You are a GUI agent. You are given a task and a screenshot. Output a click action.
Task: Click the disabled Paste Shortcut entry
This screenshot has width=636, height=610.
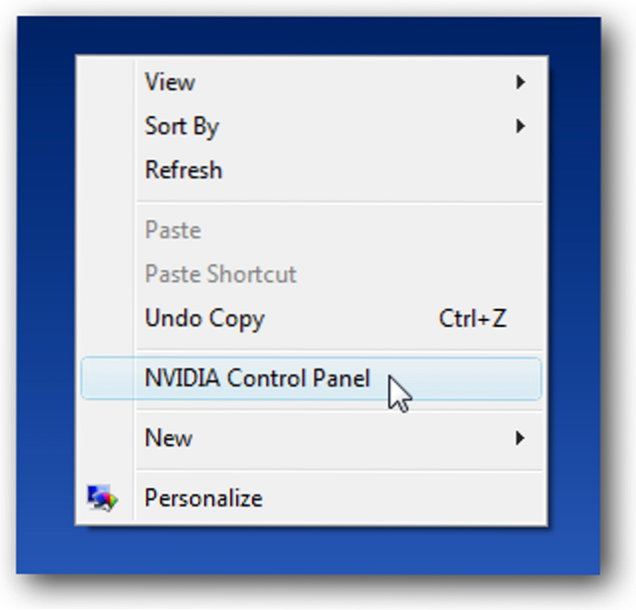coord(221,274)
